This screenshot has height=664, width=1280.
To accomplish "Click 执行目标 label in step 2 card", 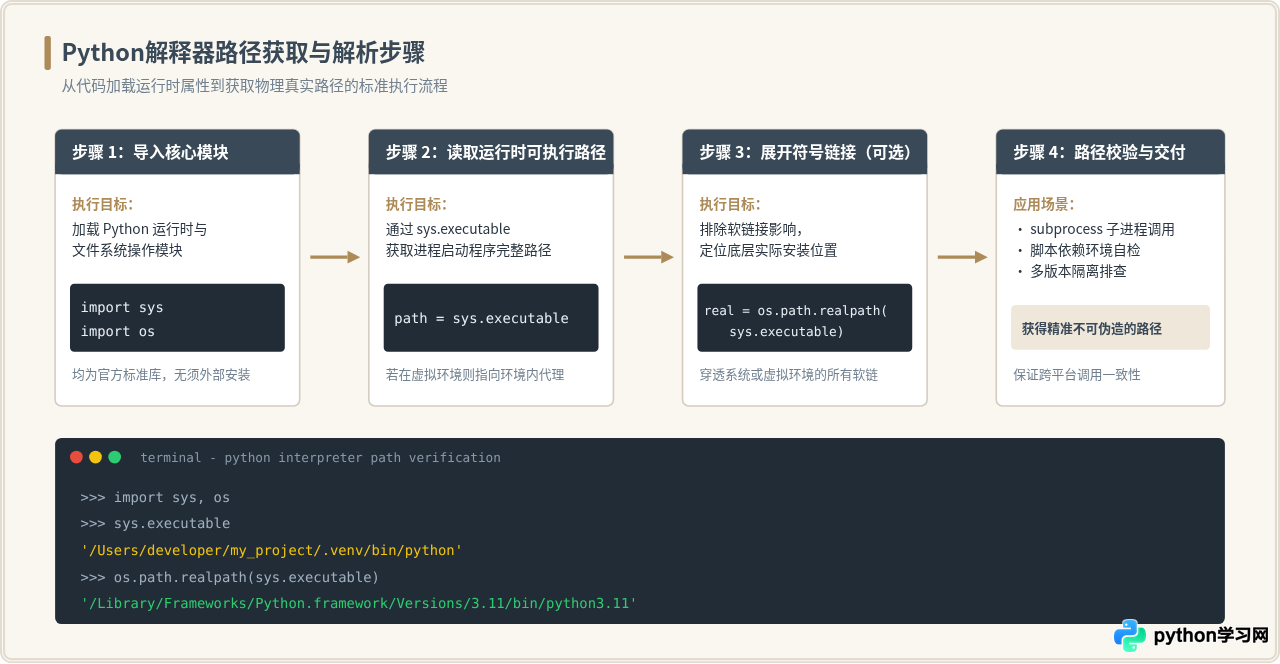I will point(416,204).
